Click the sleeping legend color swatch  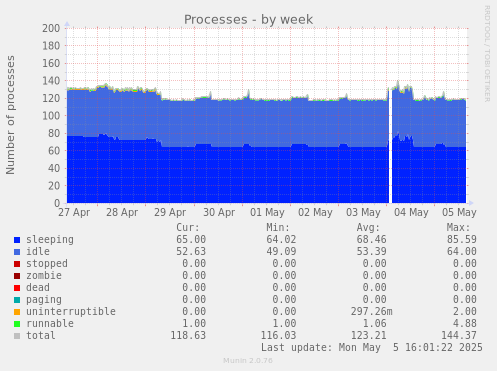(17, 240)
